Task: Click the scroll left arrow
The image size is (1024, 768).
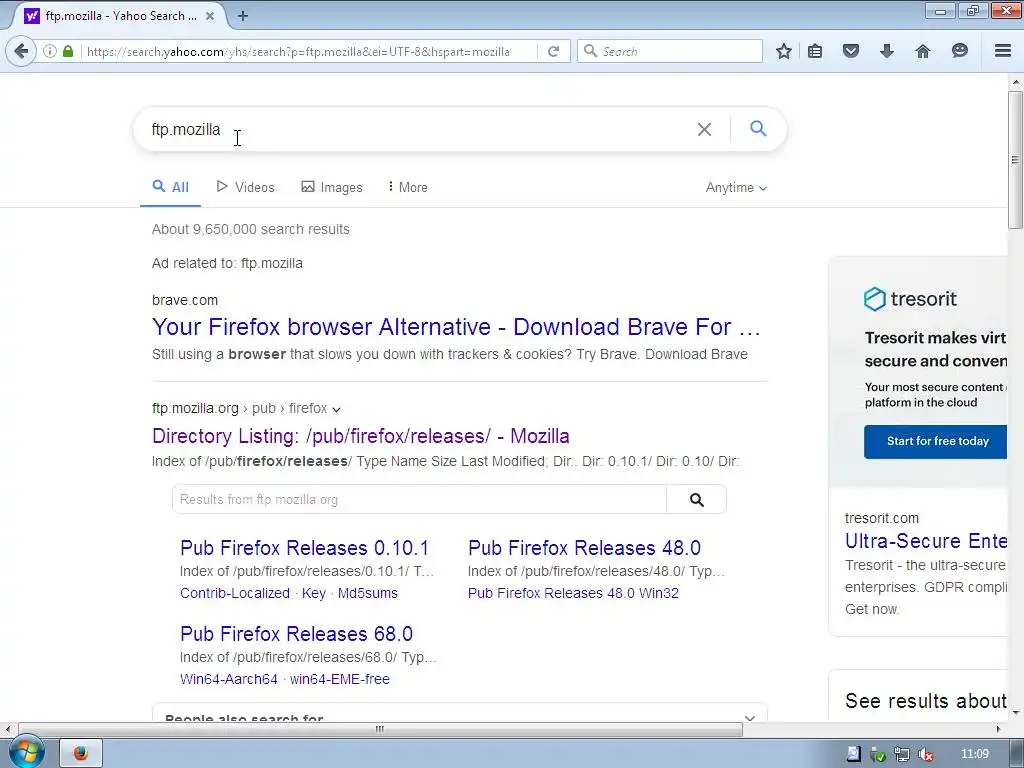Action: pos(8,729)
